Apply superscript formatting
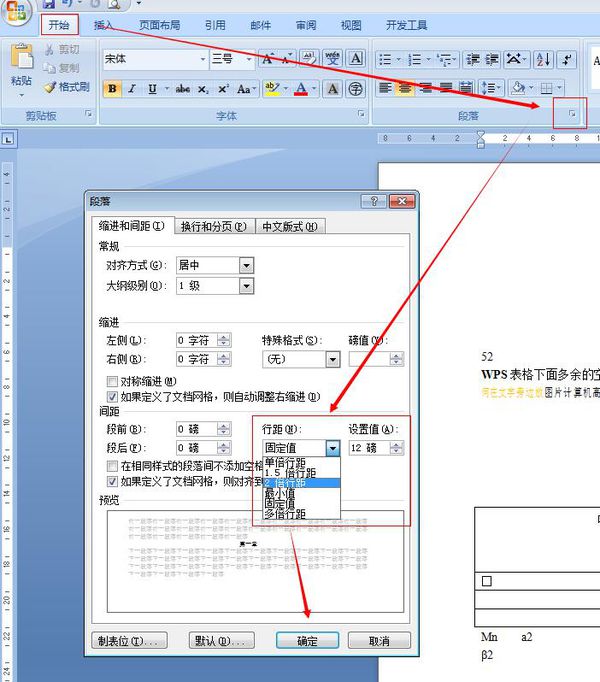This screenshot has width=600, height=682. pos(223,89)
